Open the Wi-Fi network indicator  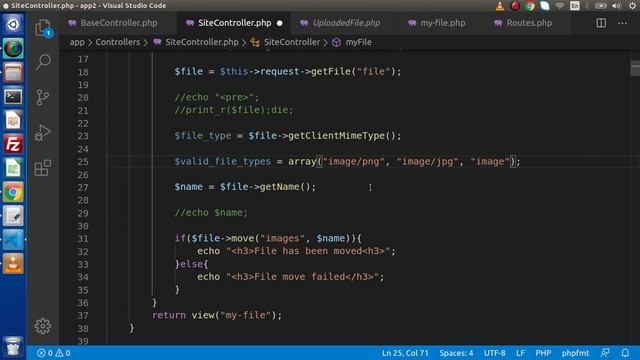point(560,6)
